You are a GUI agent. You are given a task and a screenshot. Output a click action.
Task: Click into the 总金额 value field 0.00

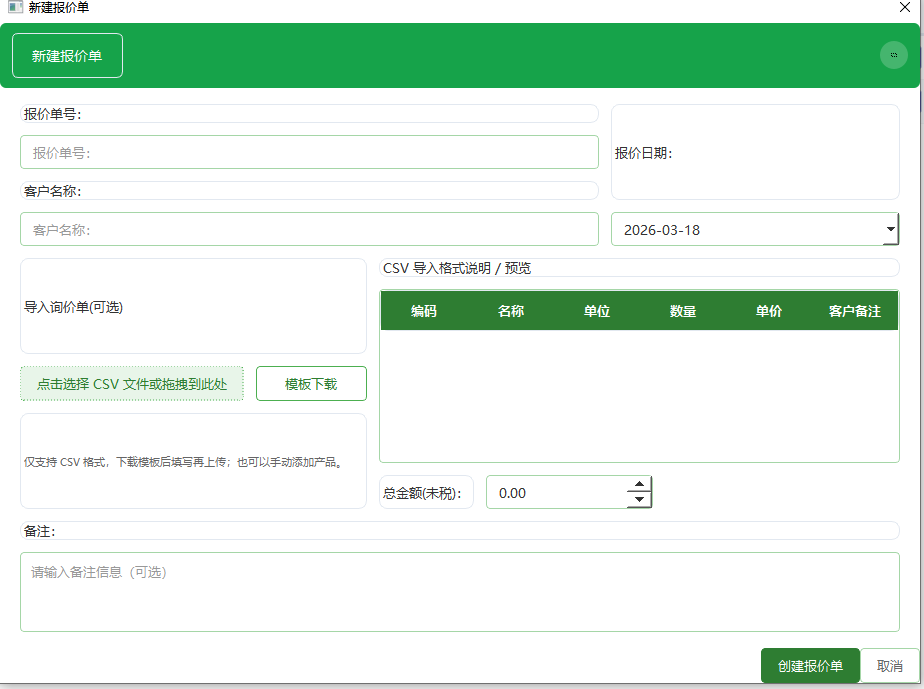[x=557, y=493]
